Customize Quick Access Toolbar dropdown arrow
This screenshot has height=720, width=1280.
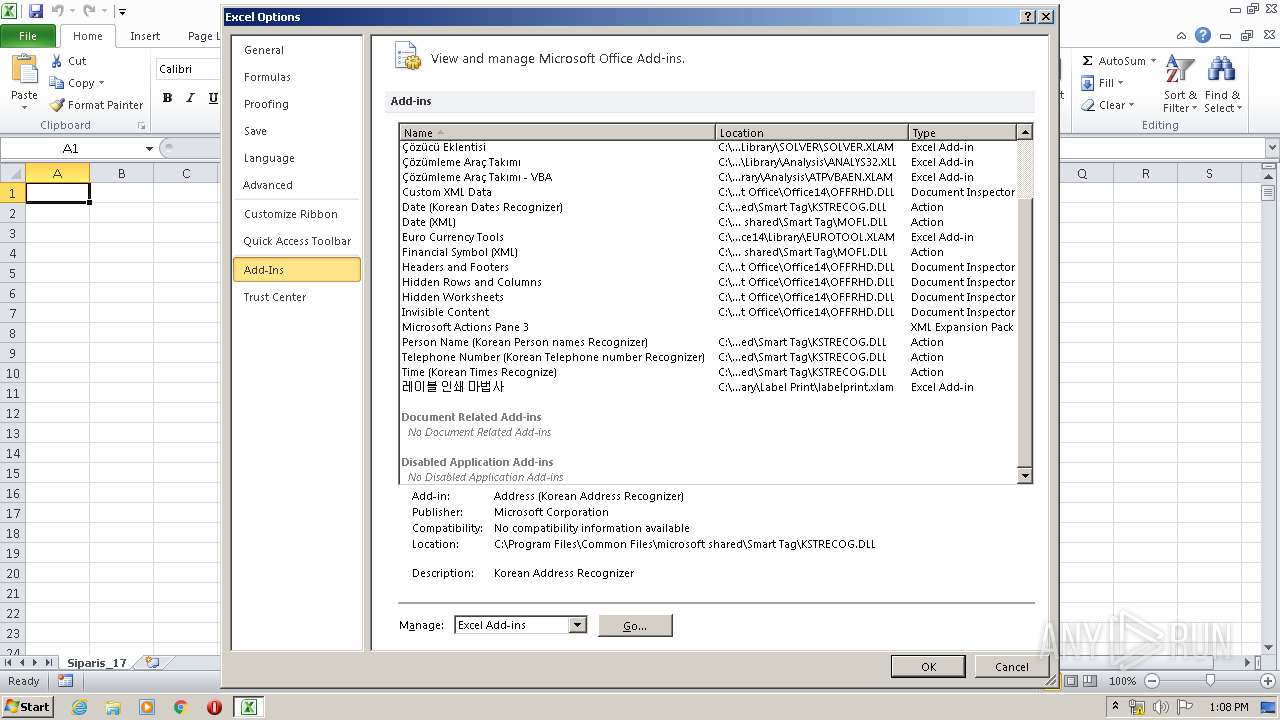pyautogui.click(x=121, y=11)
